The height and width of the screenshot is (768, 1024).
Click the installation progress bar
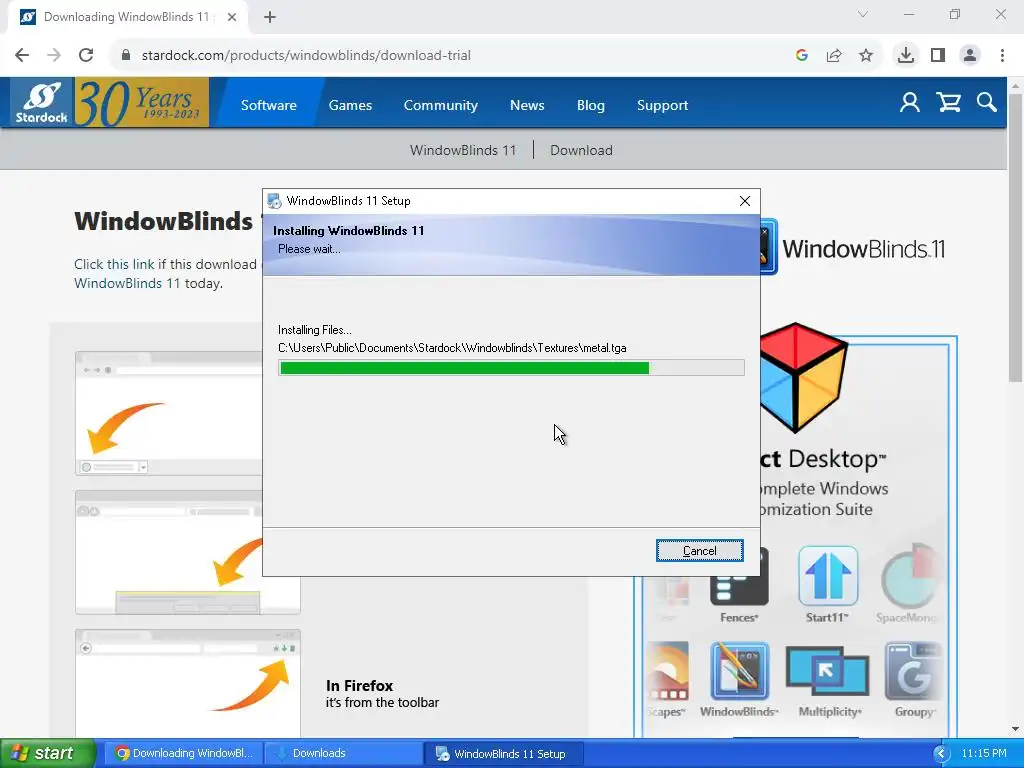511,368
